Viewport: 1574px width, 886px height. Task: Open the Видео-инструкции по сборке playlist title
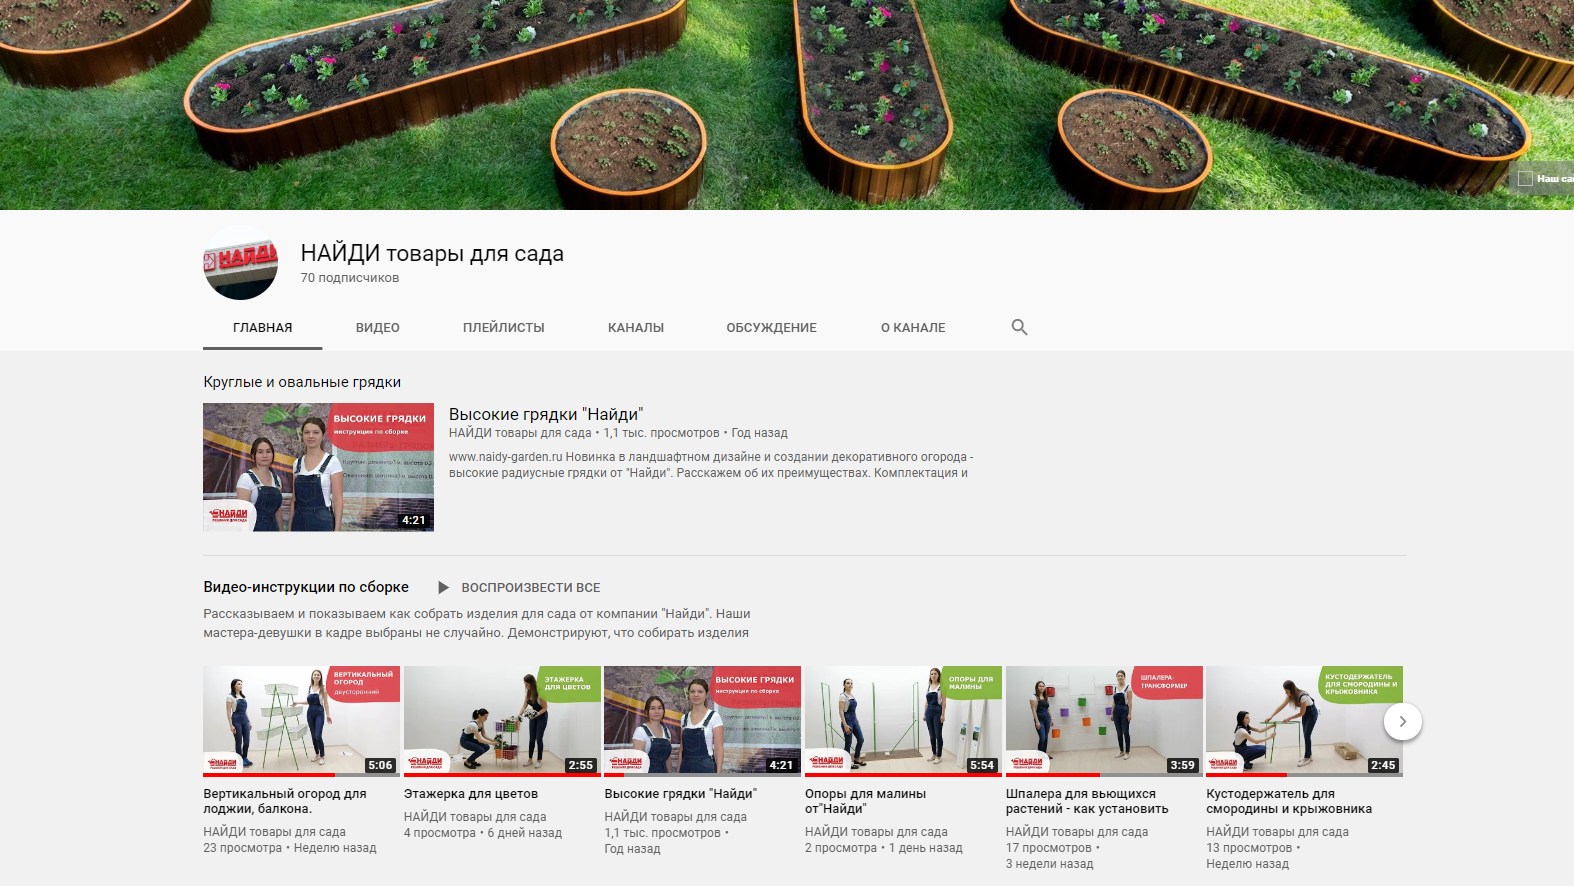coord(306,587)
